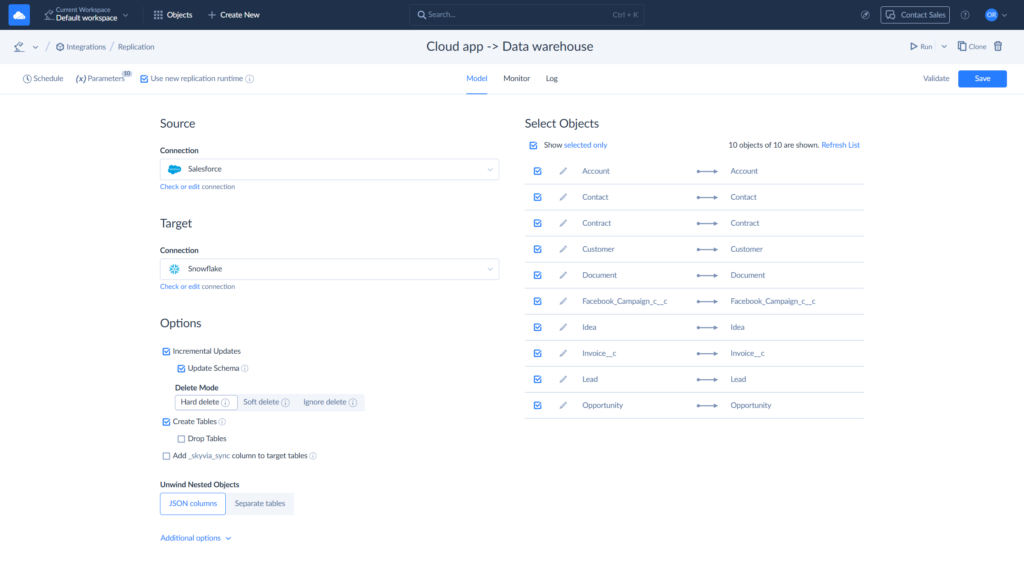Click the workspace icon in breadcrumb
1024x576 pixels.
[19, 46]
